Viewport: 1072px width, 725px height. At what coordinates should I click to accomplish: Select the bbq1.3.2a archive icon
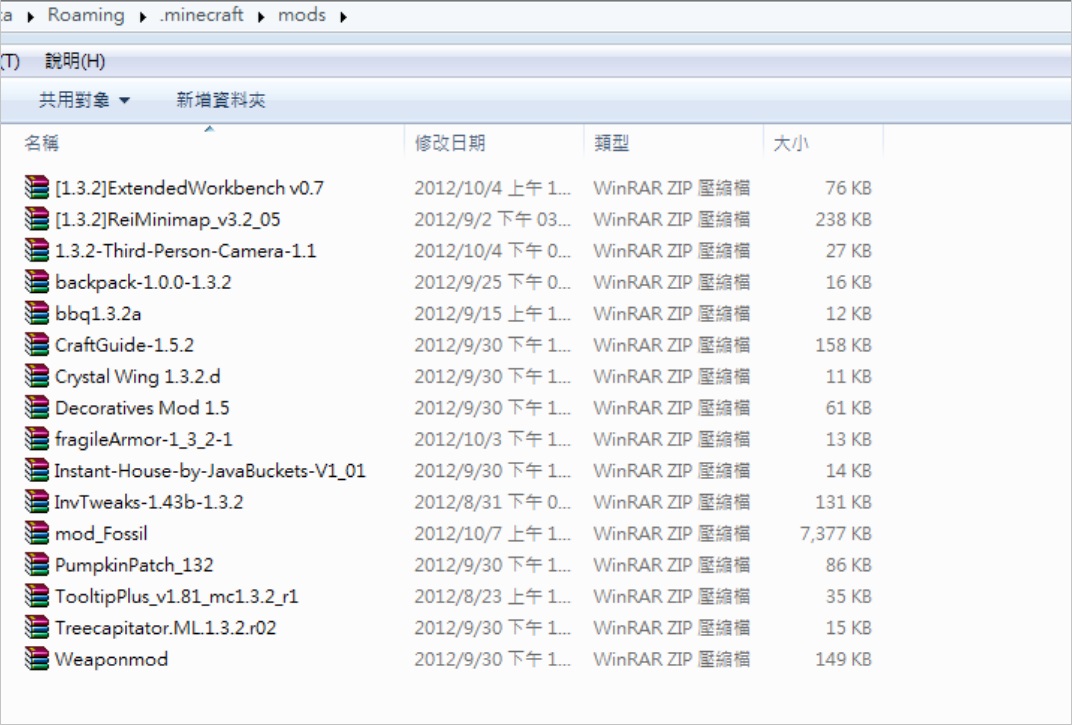pos(37,313)
